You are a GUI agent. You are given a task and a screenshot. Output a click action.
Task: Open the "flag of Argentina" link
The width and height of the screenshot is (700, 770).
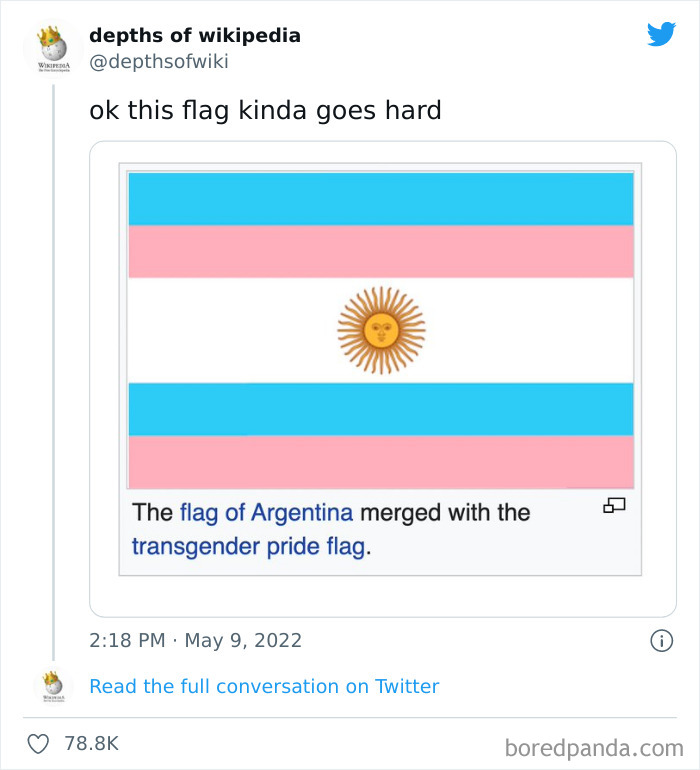[x=266, y=513]
